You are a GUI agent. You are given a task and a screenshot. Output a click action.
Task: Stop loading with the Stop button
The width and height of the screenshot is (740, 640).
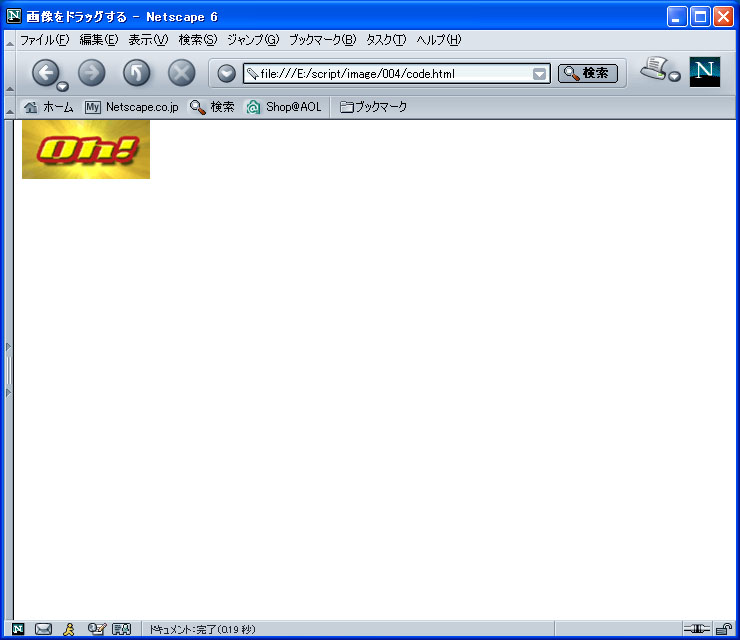(x=182, y=73)
